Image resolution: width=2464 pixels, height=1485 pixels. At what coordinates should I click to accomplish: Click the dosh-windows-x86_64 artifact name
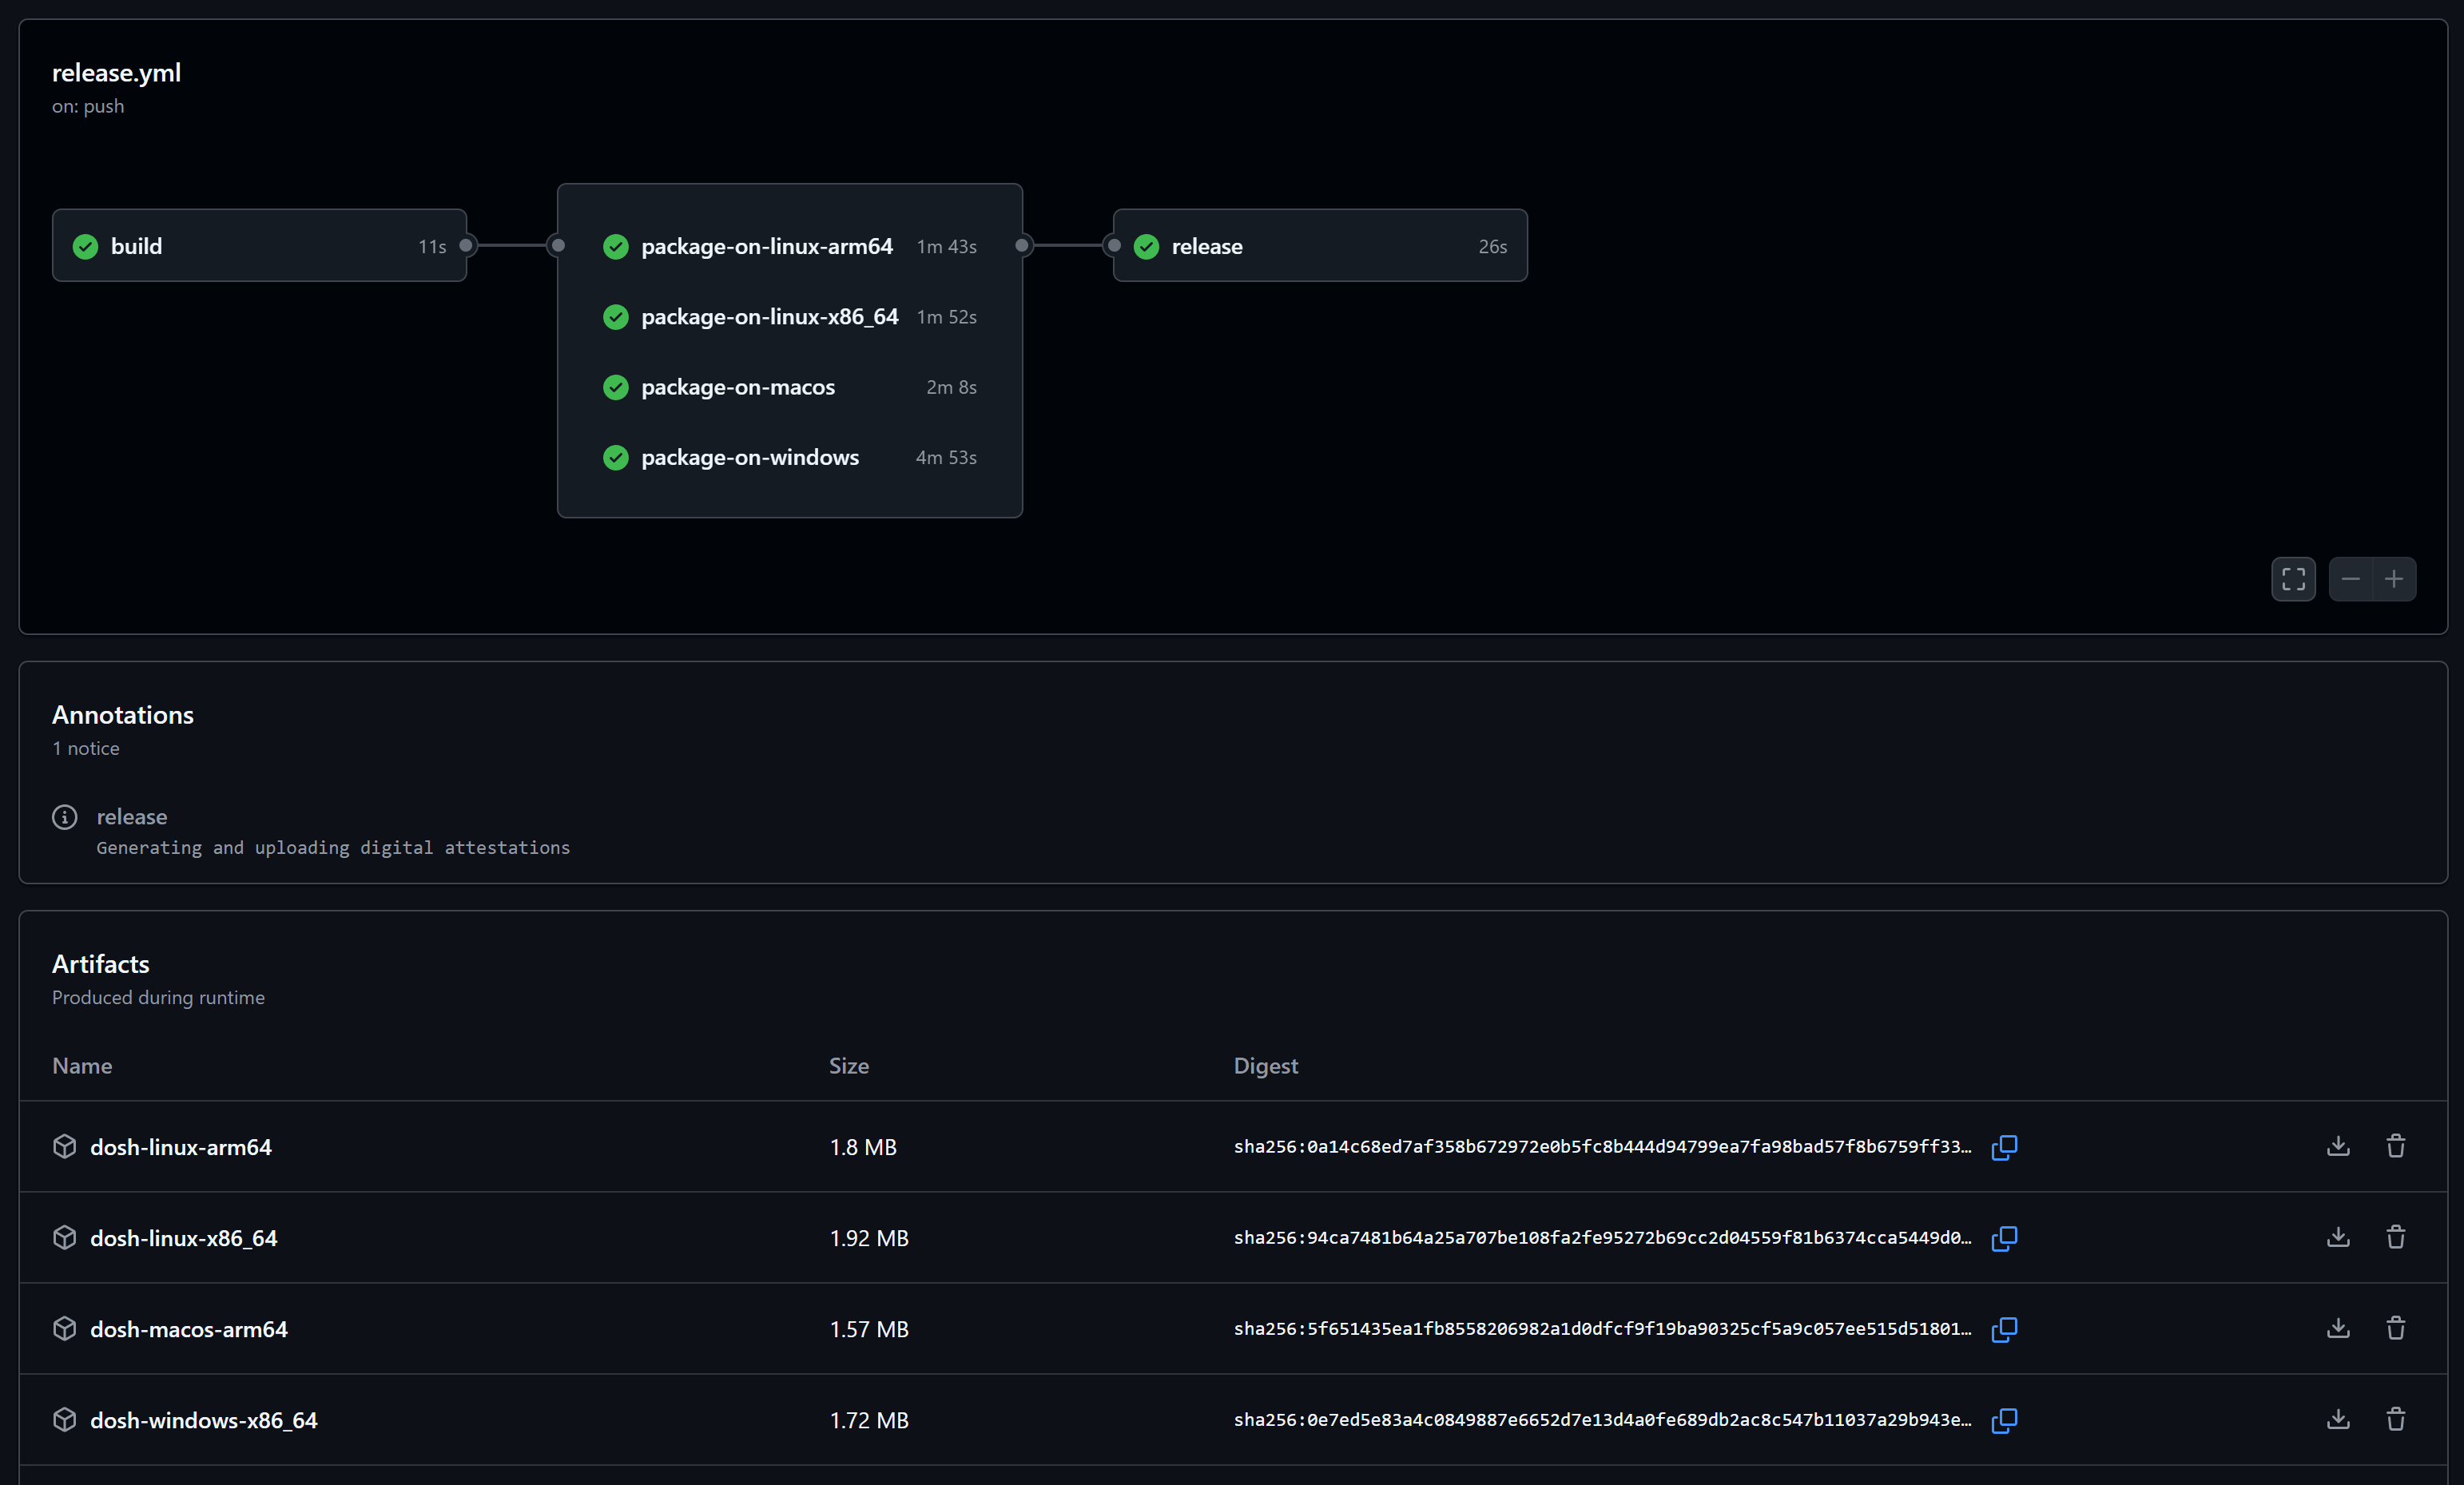(x=204, y=1420)
